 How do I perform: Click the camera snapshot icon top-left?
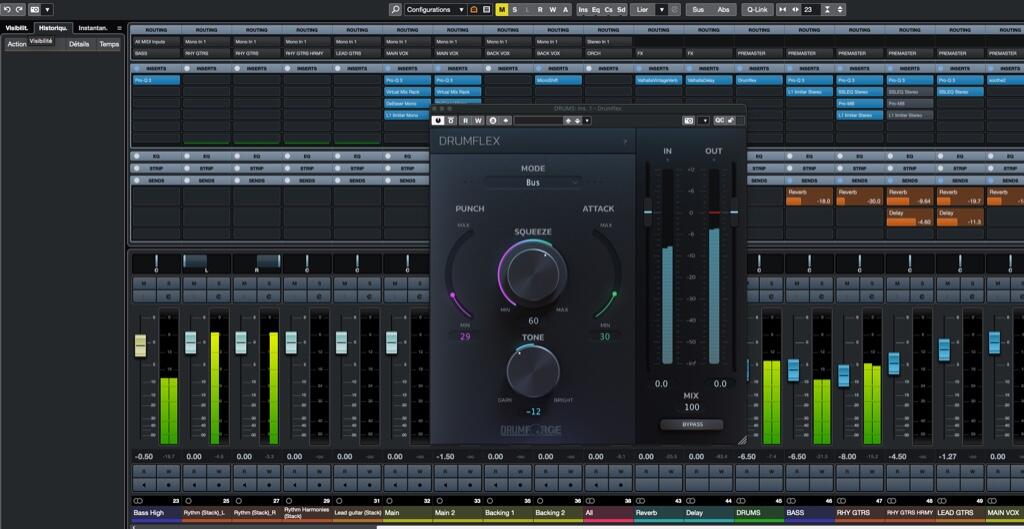[35, 10]
